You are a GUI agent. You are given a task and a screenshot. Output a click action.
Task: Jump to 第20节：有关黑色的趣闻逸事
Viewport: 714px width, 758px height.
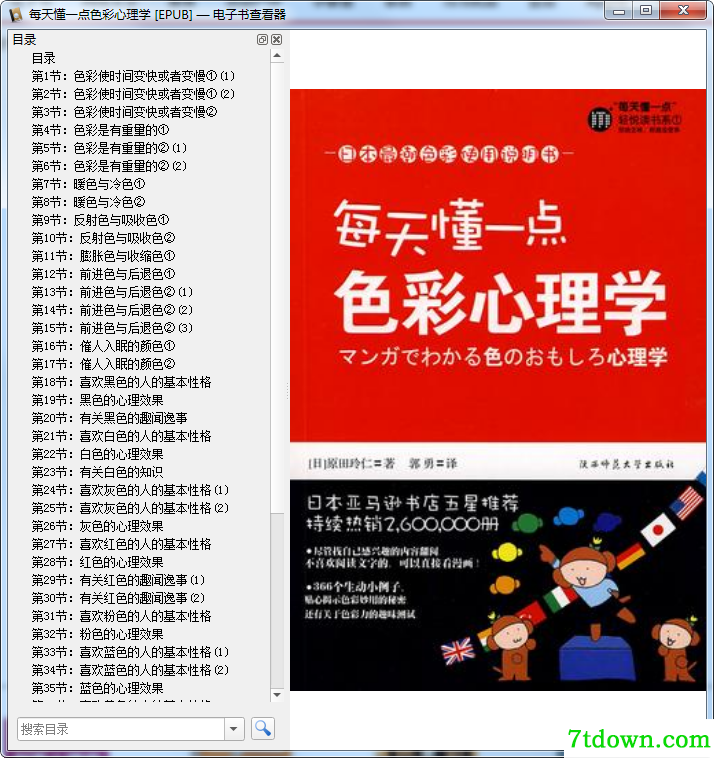point(109,418)
